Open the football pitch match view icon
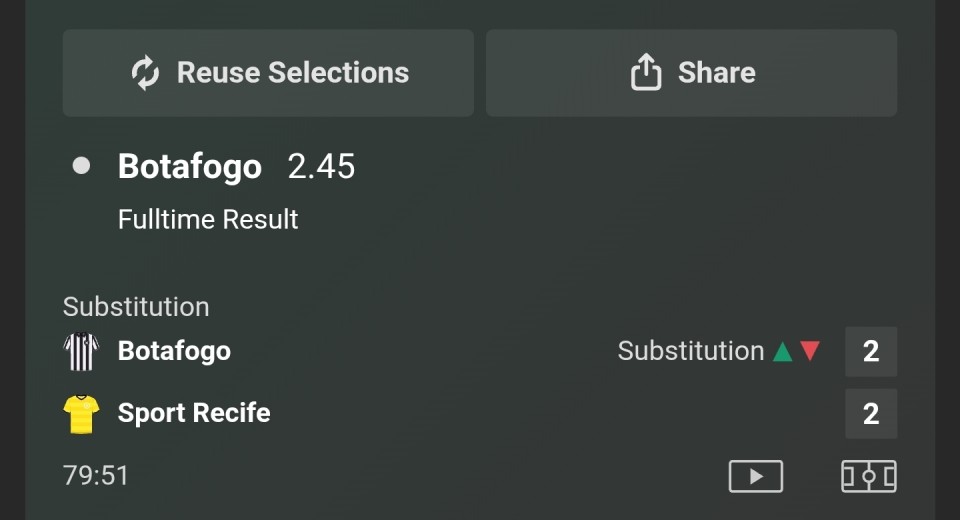 point(868,476)
